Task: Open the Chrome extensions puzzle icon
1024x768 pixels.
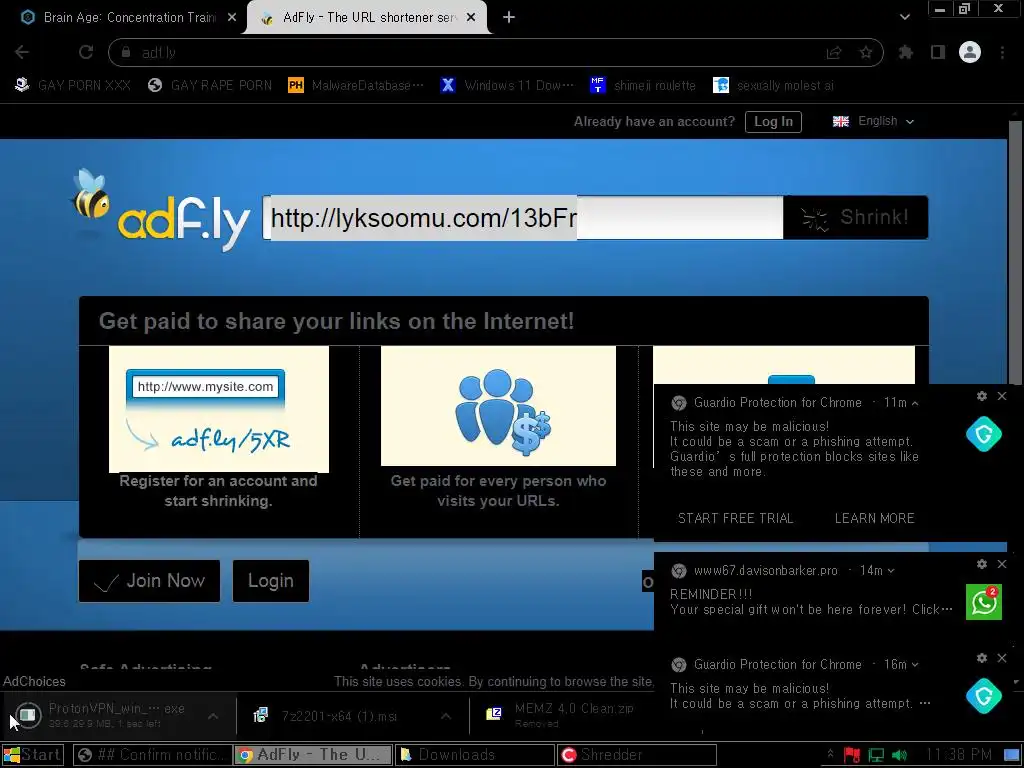Action: [906, 52]
